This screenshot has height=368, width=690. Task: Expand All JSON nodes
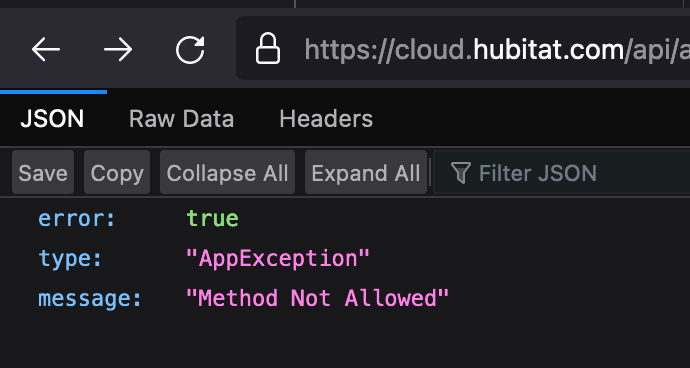pyautogui.click(x=366, y=173)
